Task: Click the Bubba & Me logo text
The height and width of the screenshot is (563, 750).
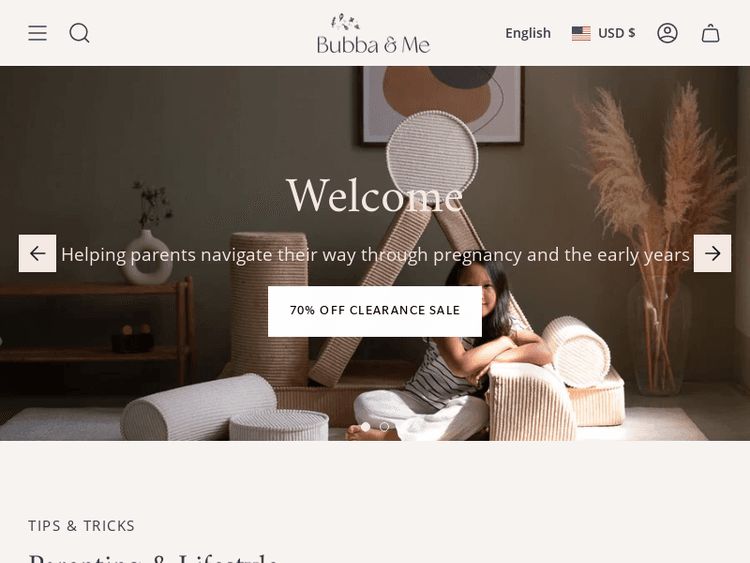Action: coord(374,44)
